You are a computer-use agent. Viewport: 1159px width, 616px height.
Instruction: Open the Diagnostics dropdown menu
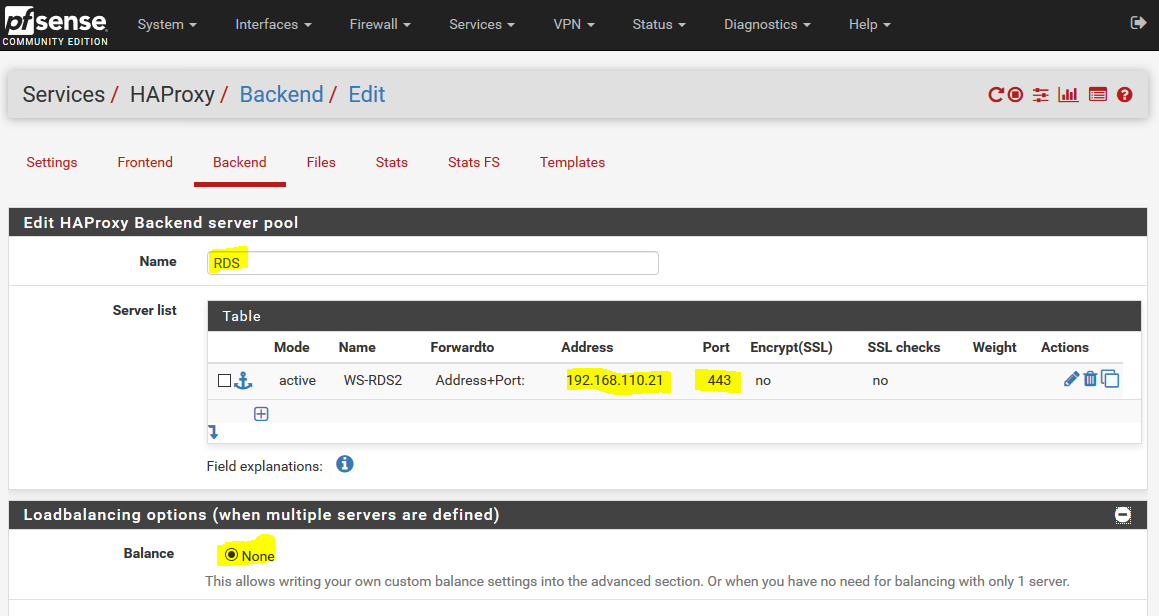(x=767, y=24)
